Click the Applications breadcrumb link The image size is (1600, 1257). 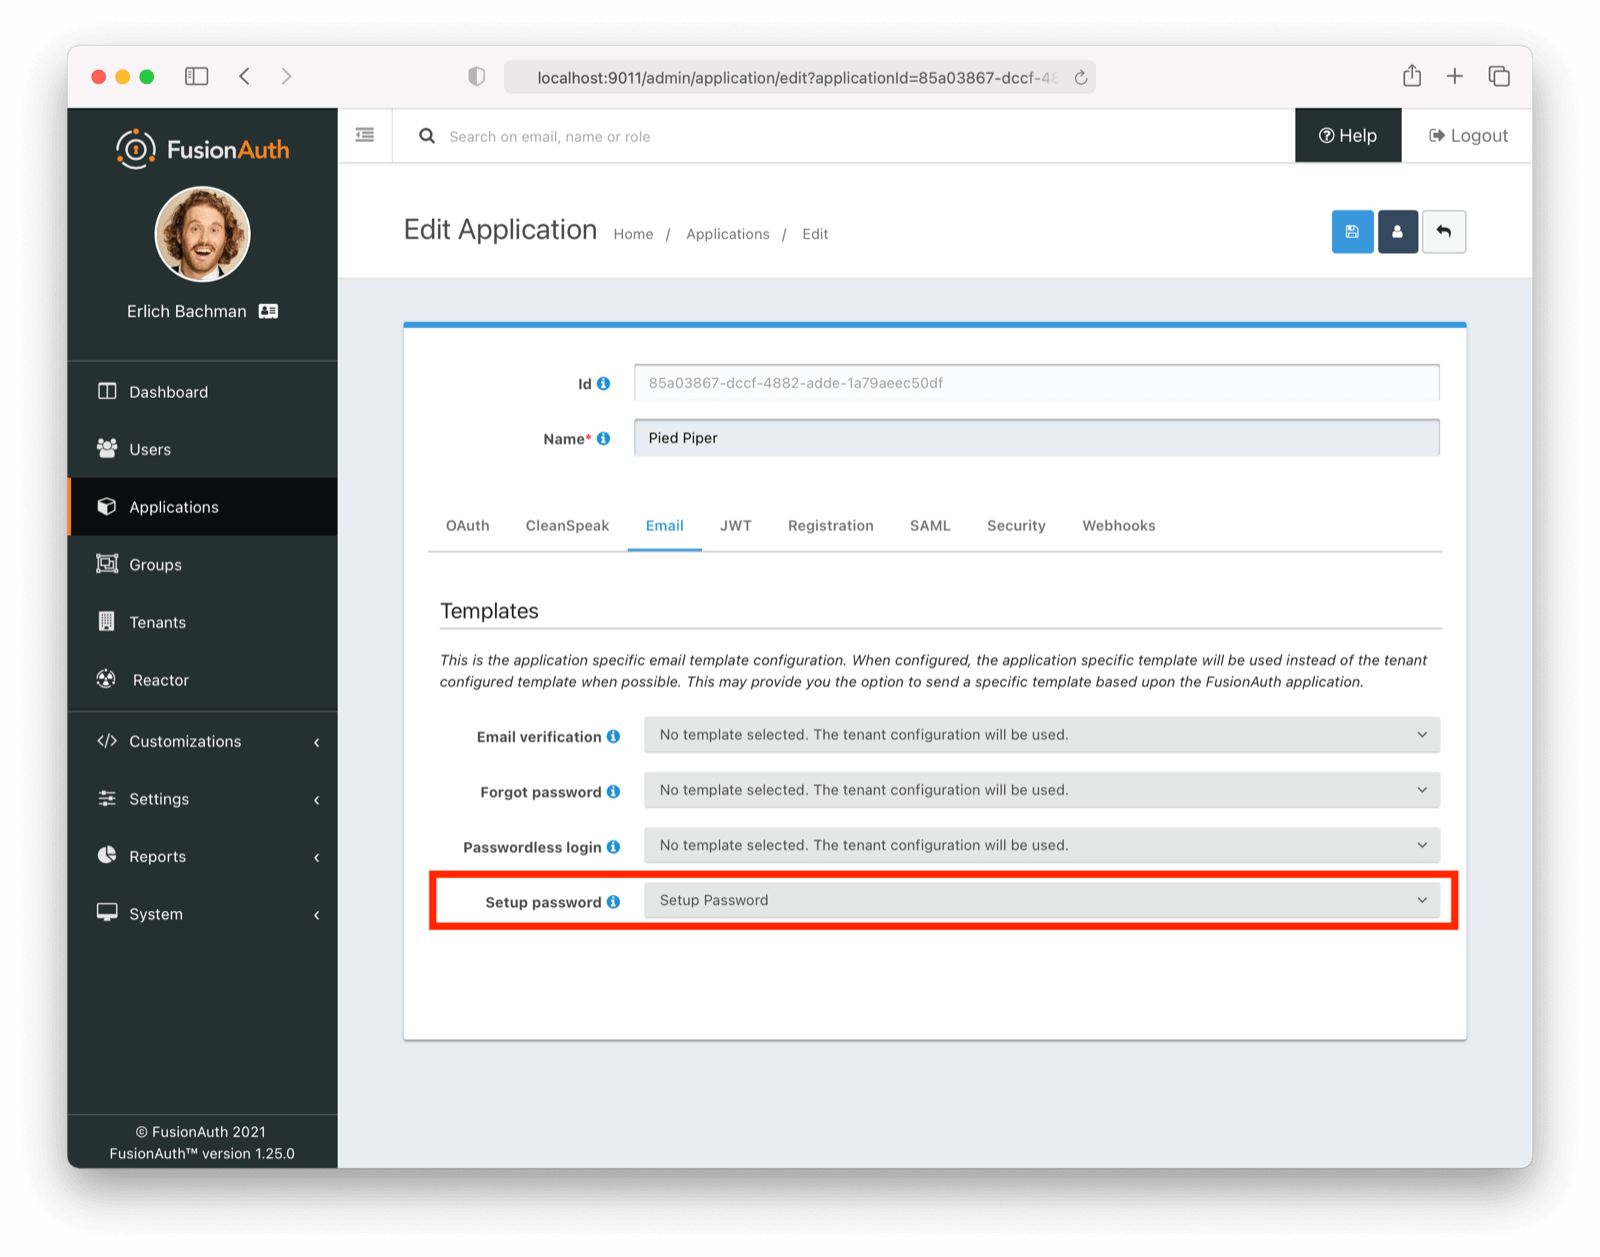click(x=728, y=234)
